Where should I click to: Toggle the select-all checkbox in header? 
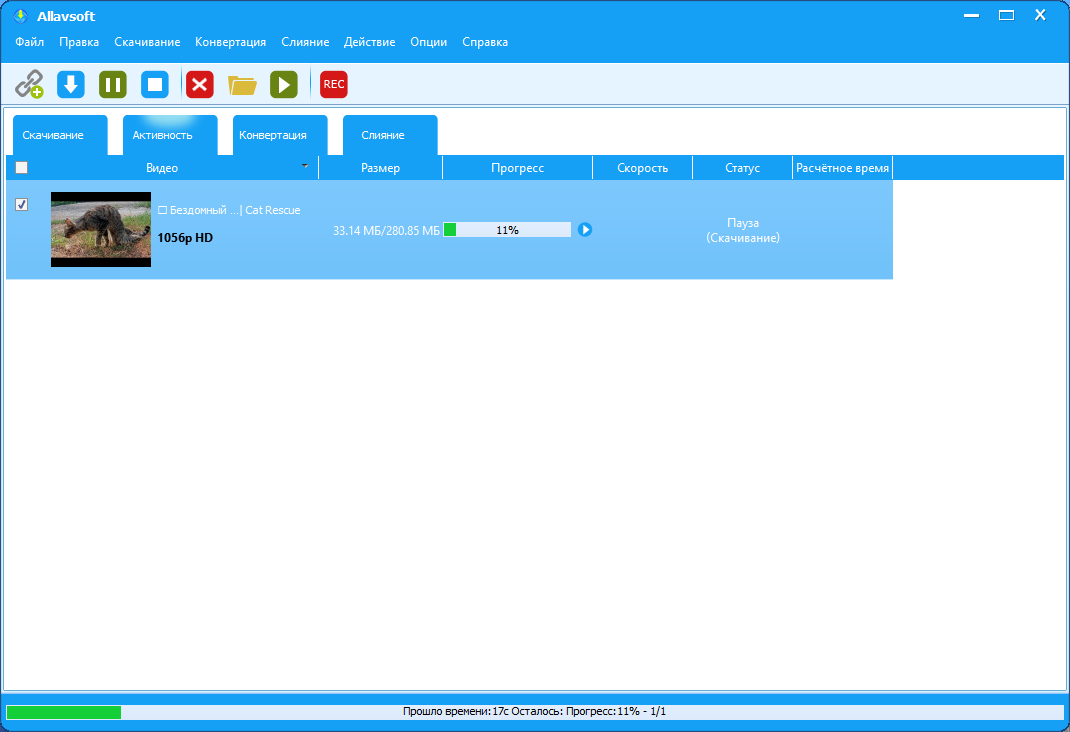(x=22, y=168)
